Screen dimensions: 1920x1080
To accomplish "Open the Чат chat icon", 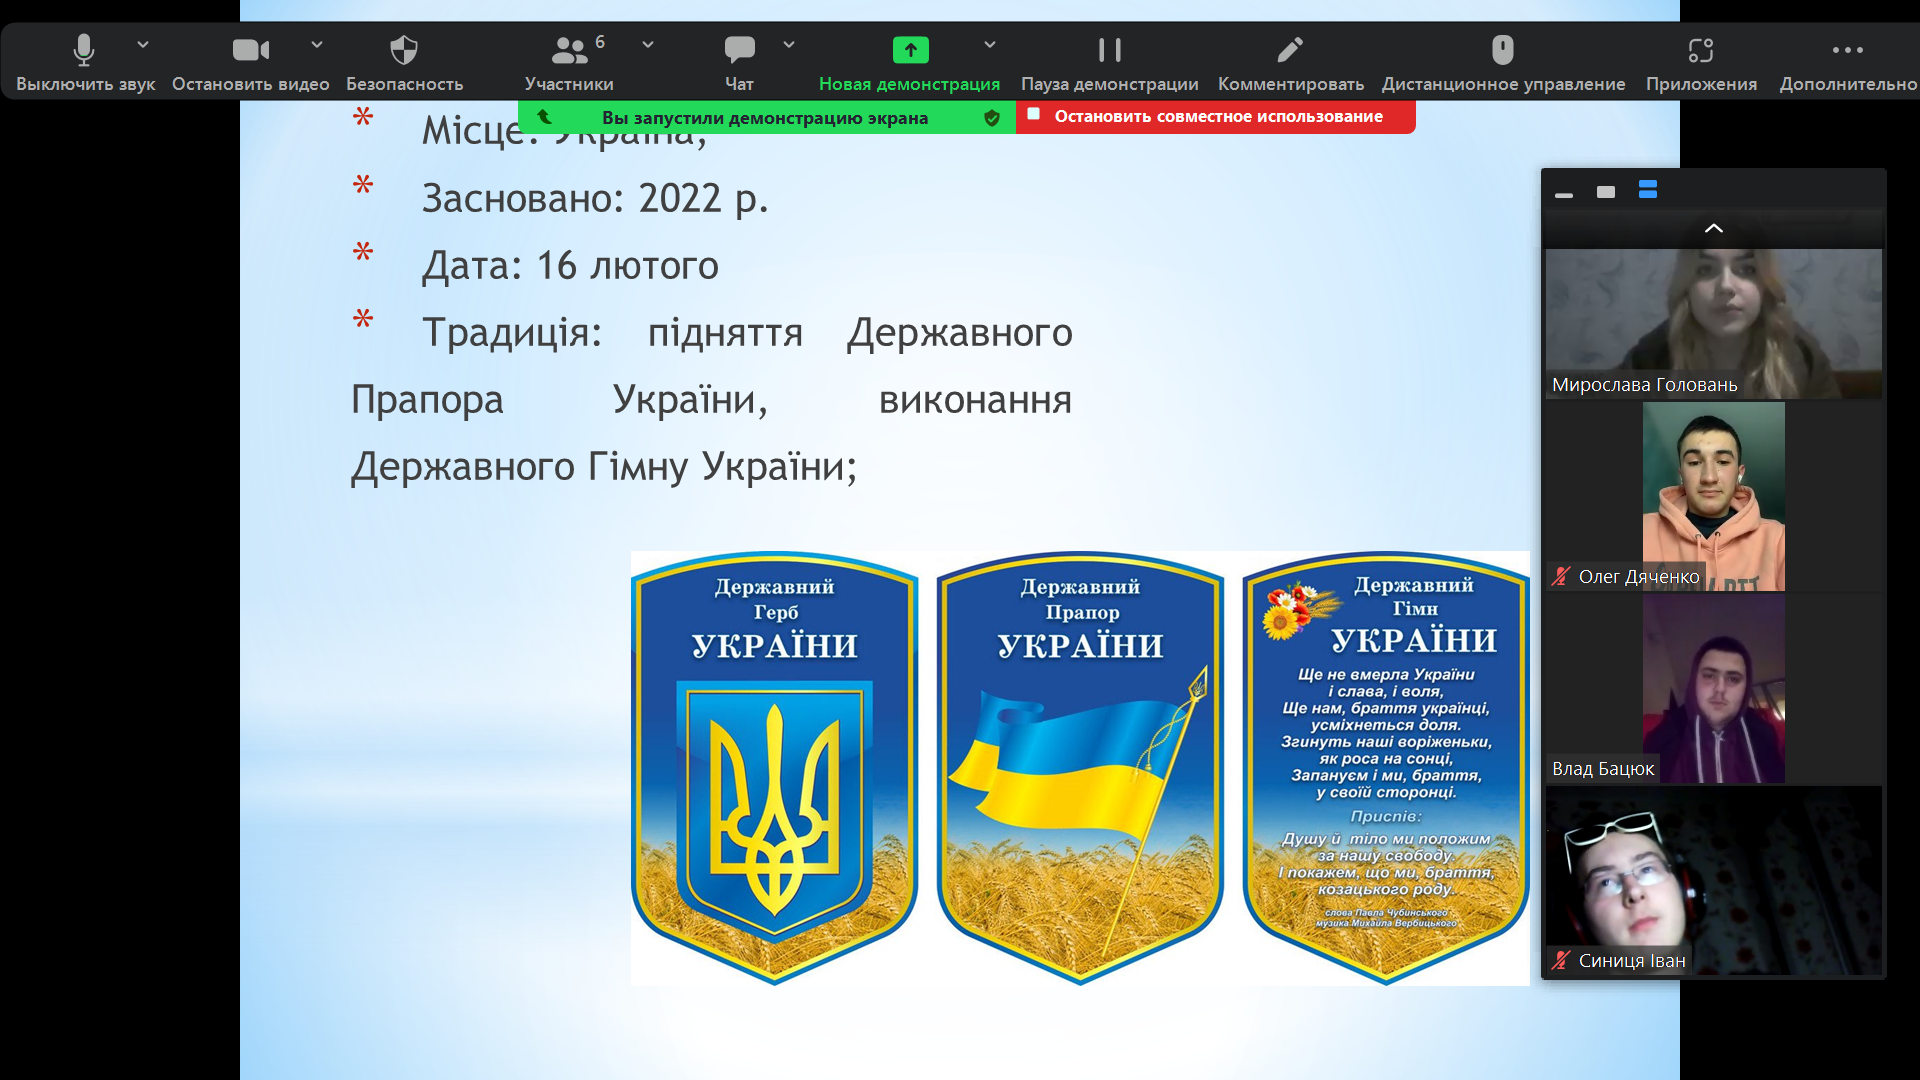I will coord(739,50).
